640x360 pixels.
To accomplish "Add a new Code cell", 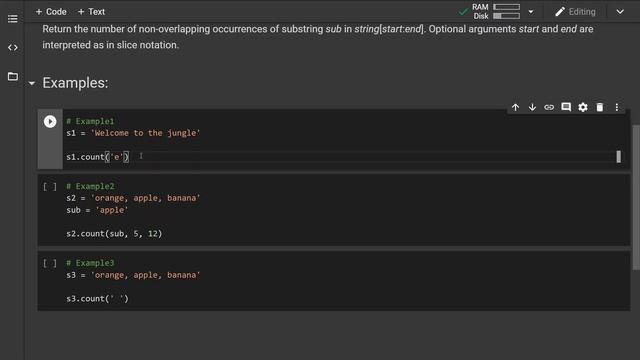I will coord(51,12).
